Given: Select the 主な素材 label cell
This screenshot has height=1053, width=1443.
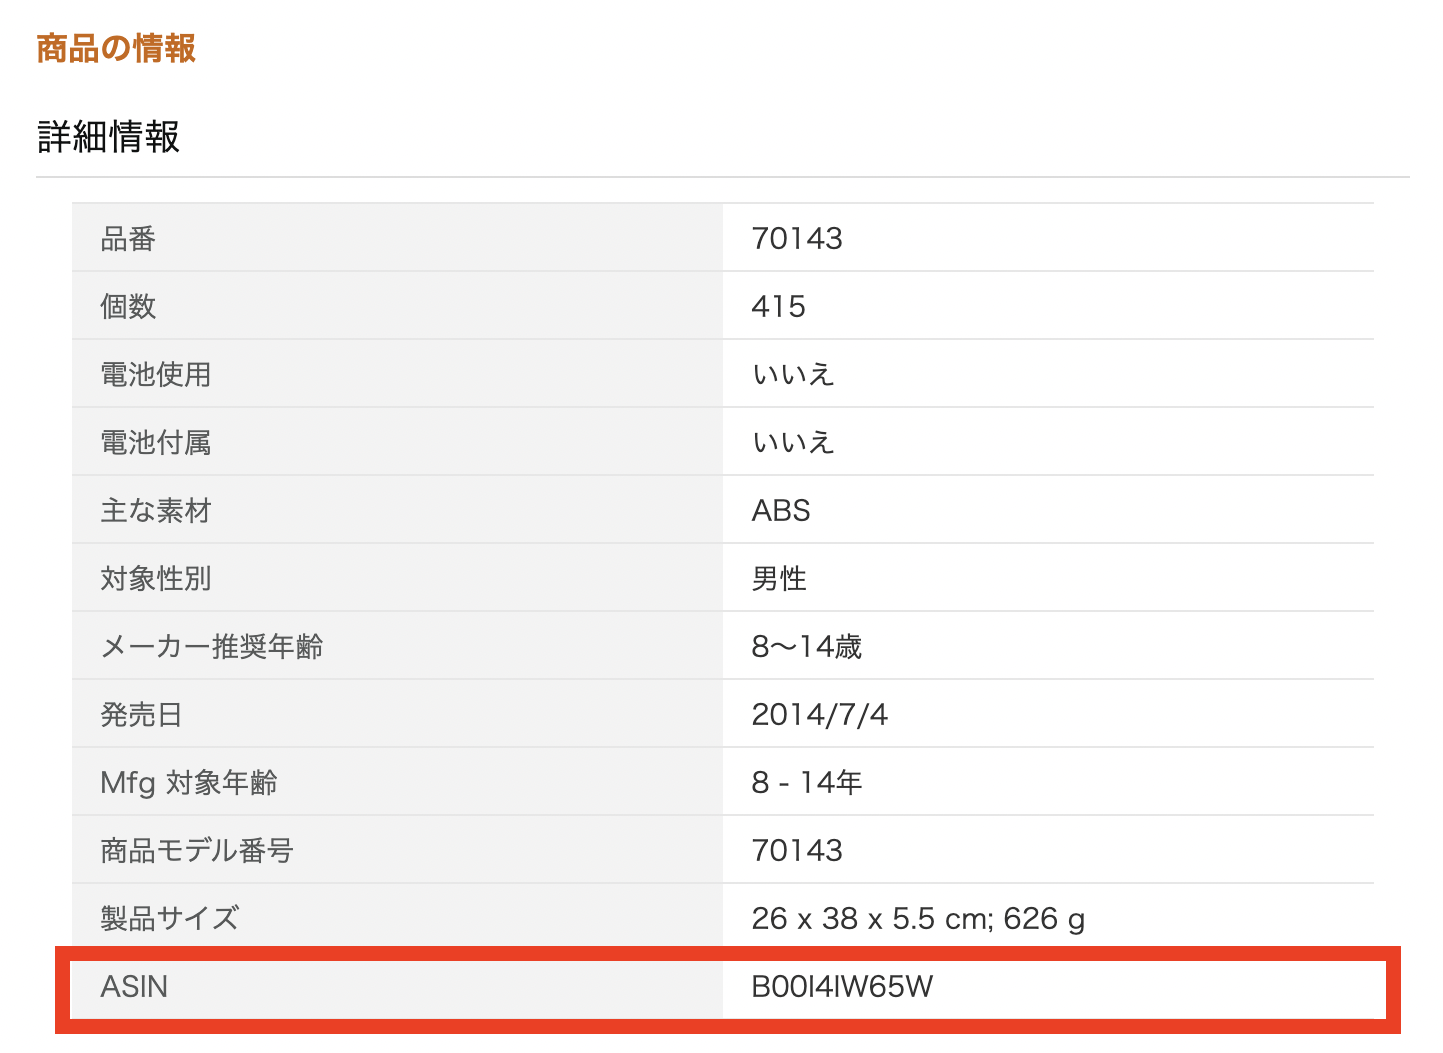Looking at the screenshot, I should (x=397, y=510).
